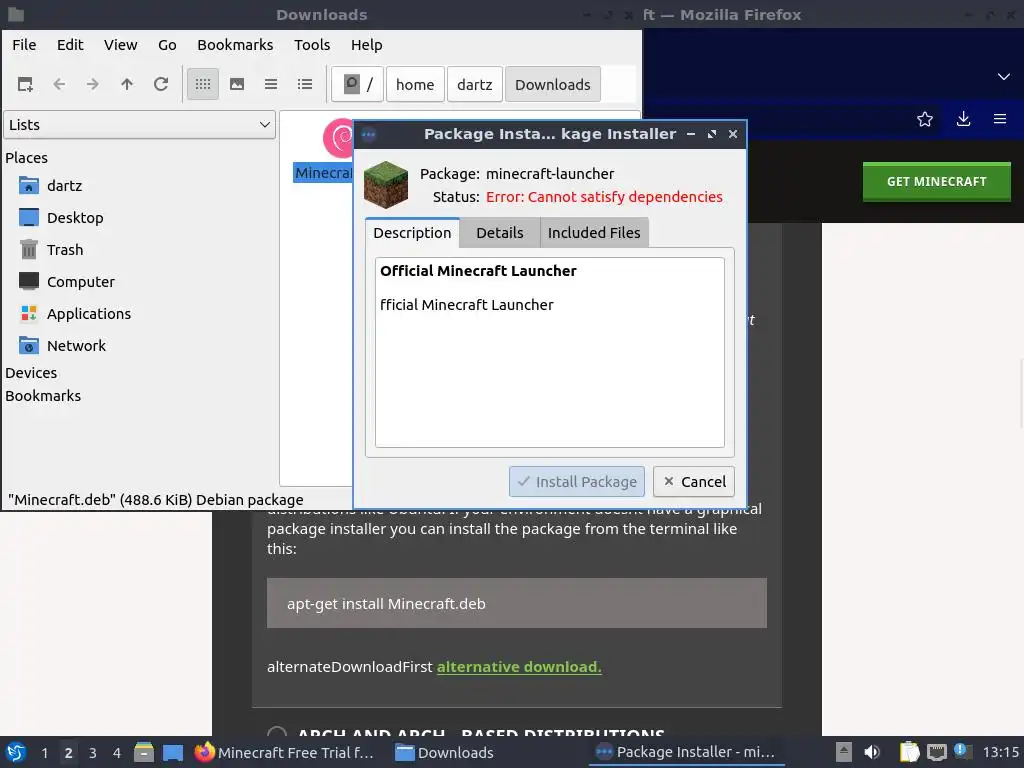Open the Firefox hamburger menu
This screenshot has width=1024, height=768.
click(1000, 119)
